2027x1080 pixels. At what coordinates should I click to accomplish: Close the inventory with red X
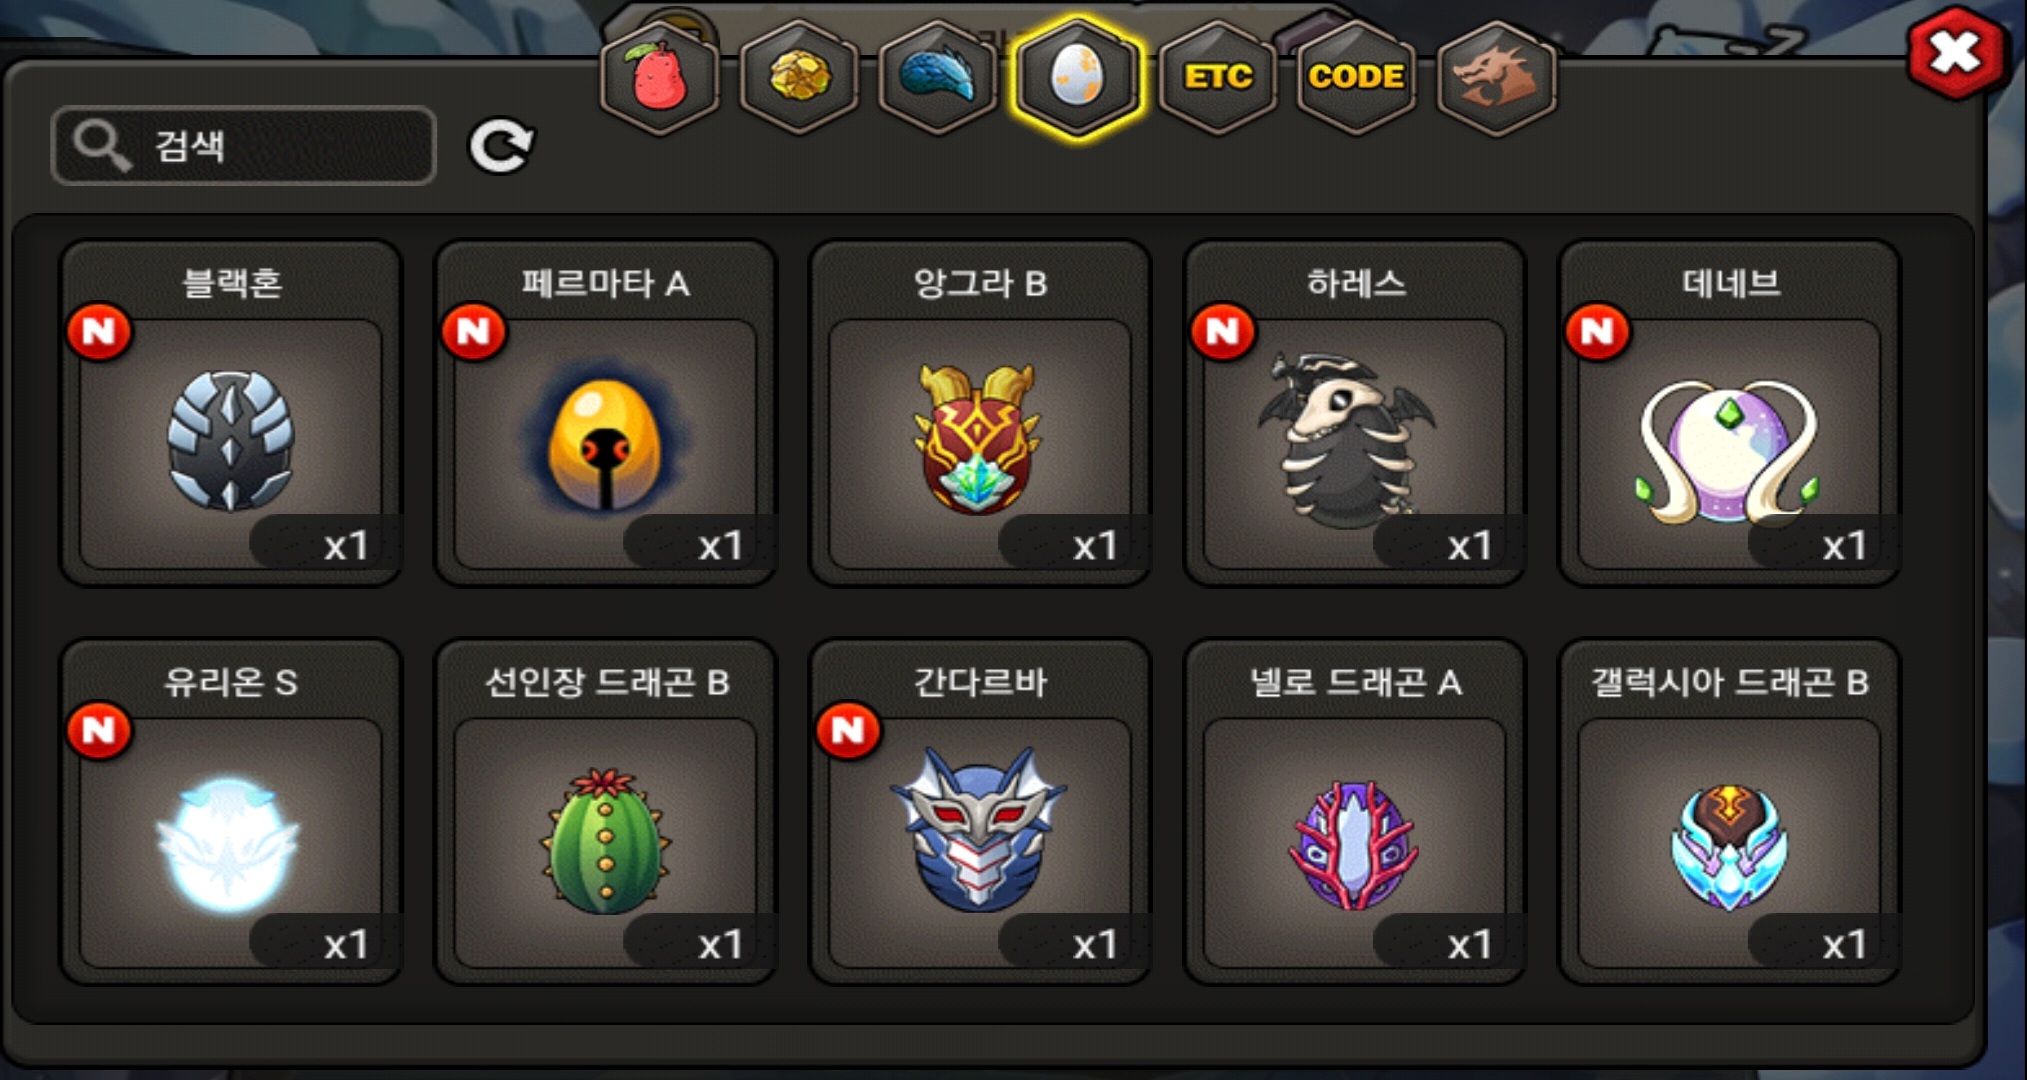[1956, 54]
